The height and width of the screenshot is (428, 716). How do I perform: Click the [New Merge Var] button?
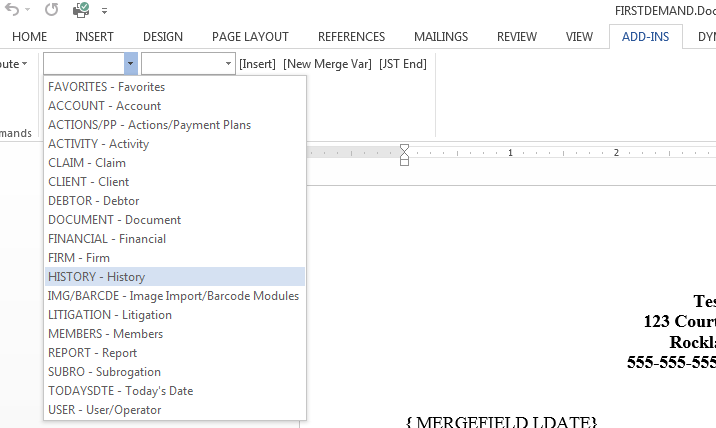tap(326, 64)
